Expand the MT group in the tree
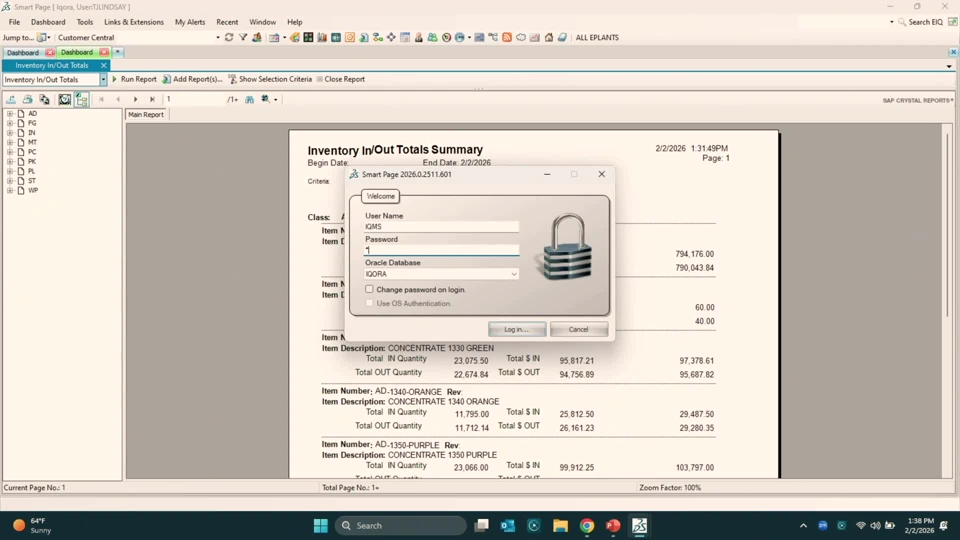 (x=9, y=142)
